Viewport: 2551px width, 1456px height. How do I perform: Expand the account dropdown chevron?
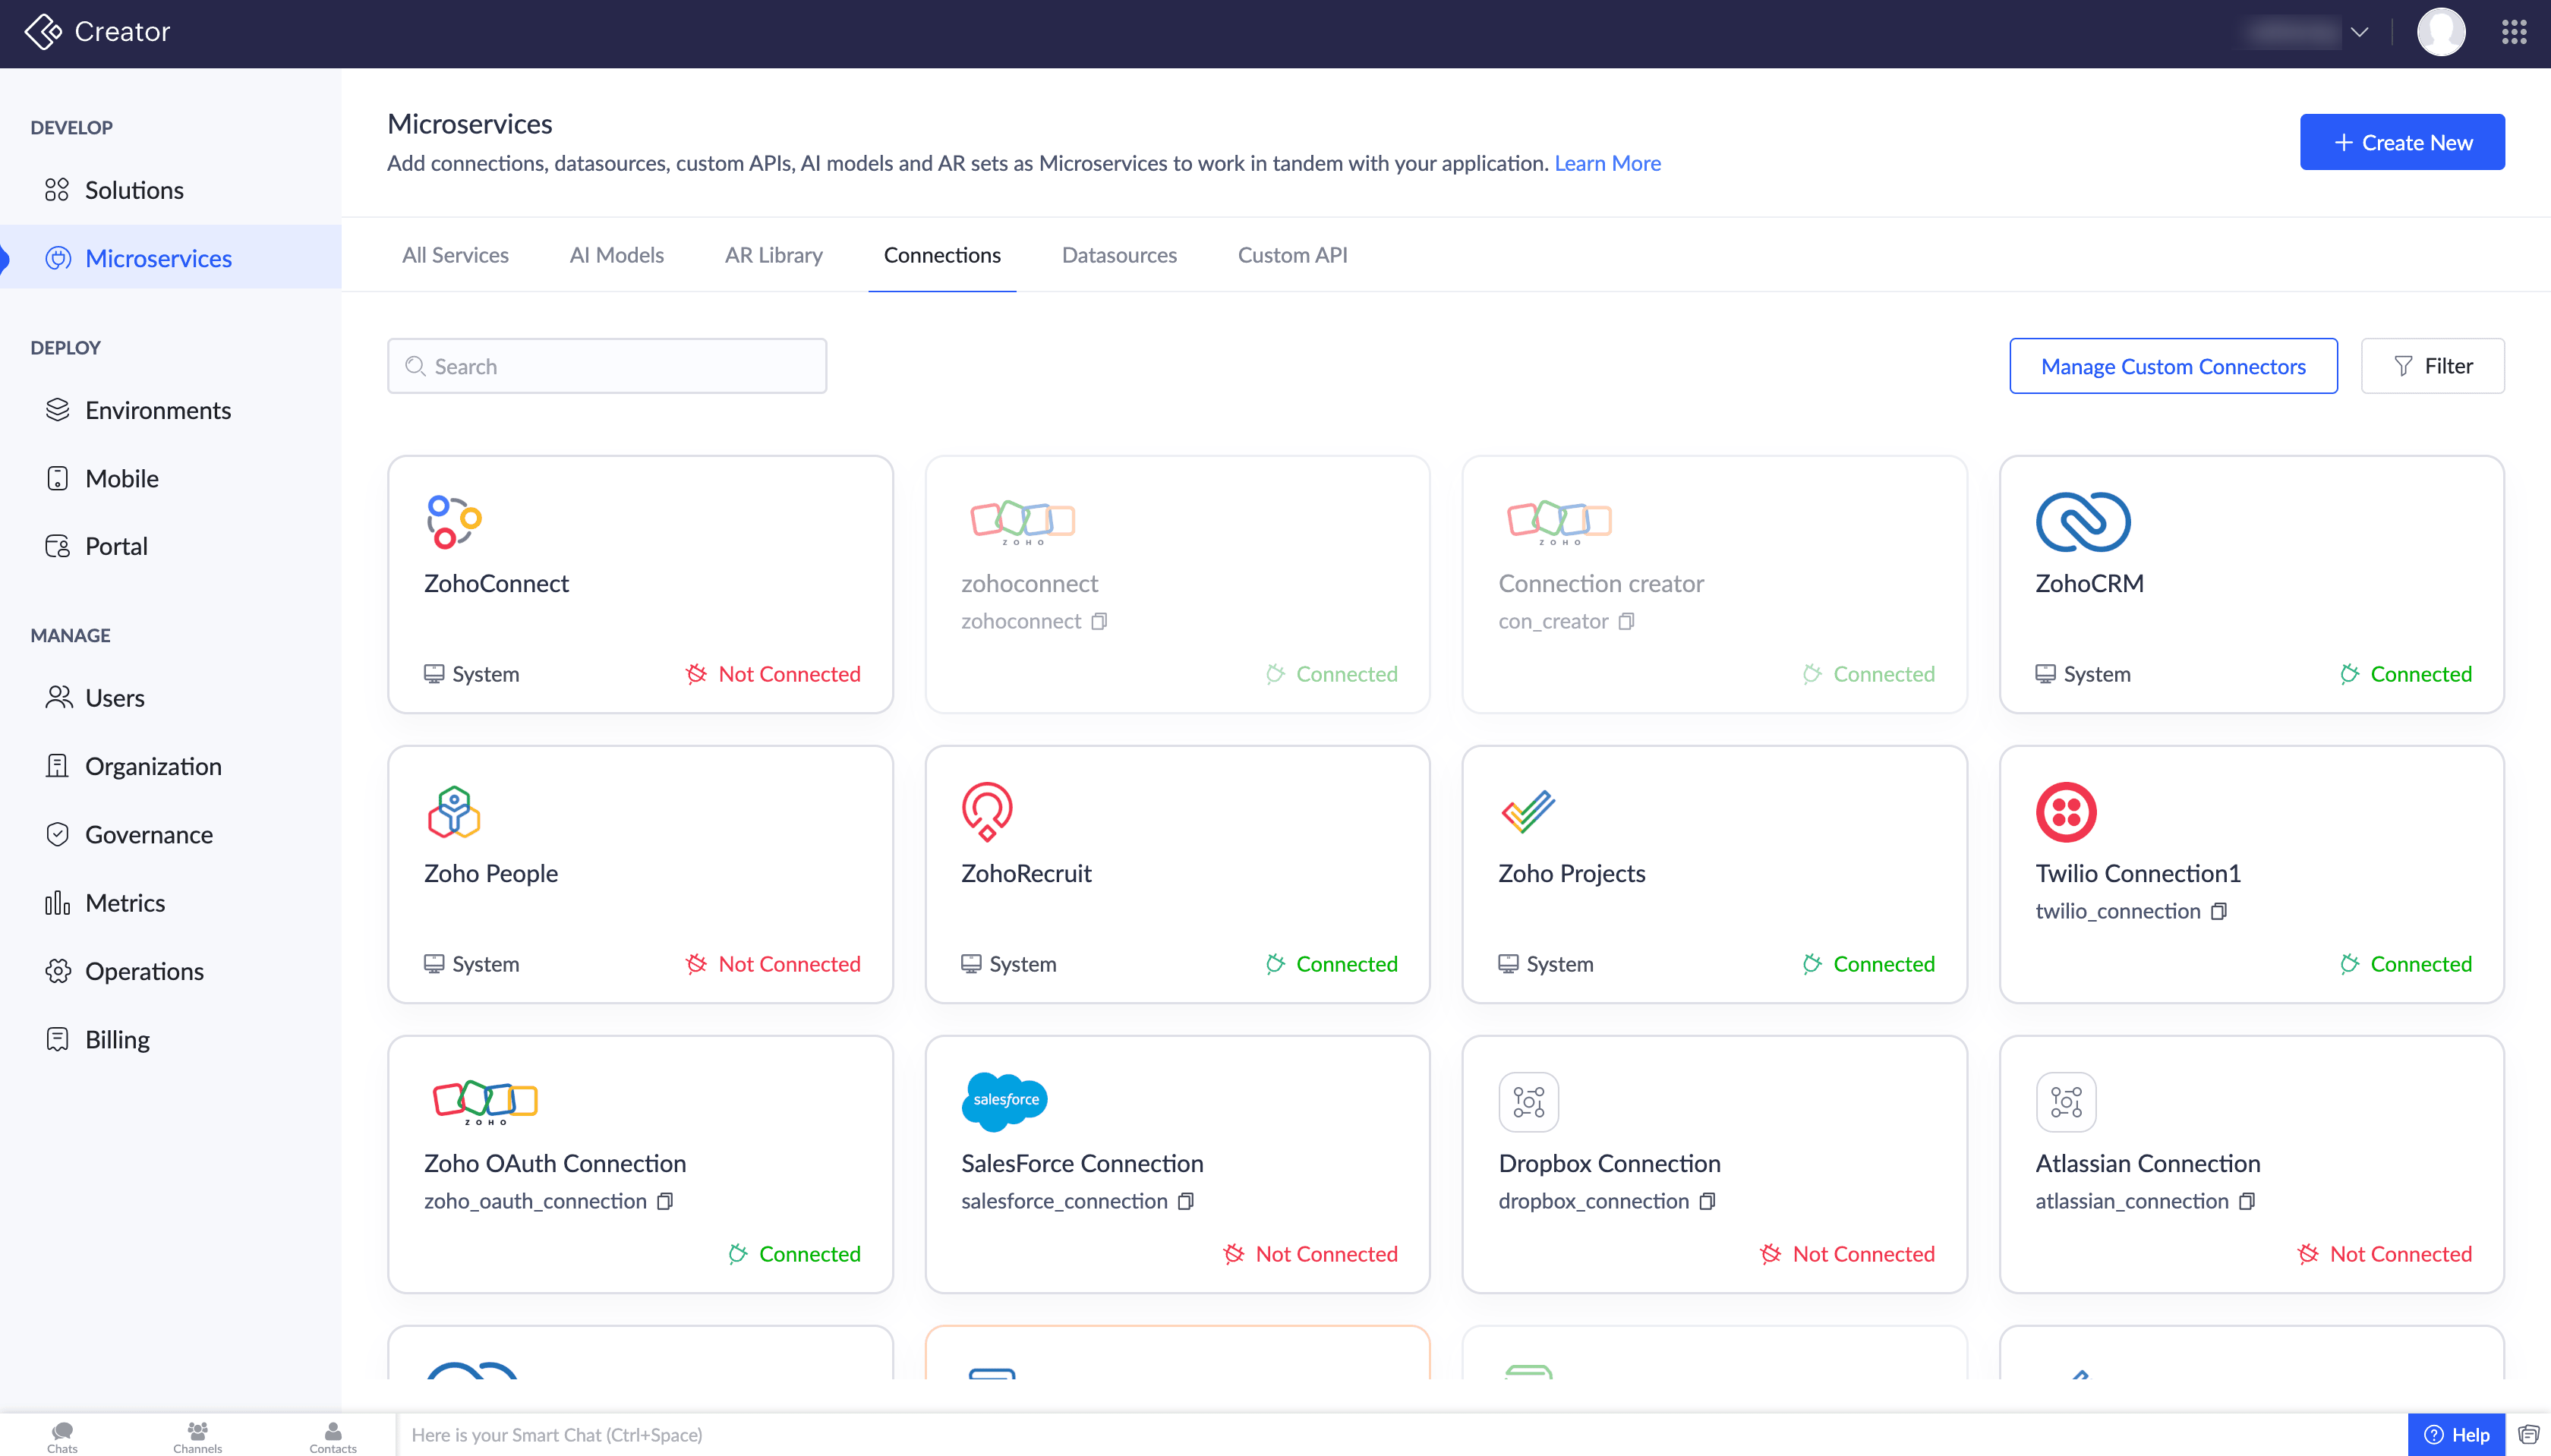tap(2359, 32)
